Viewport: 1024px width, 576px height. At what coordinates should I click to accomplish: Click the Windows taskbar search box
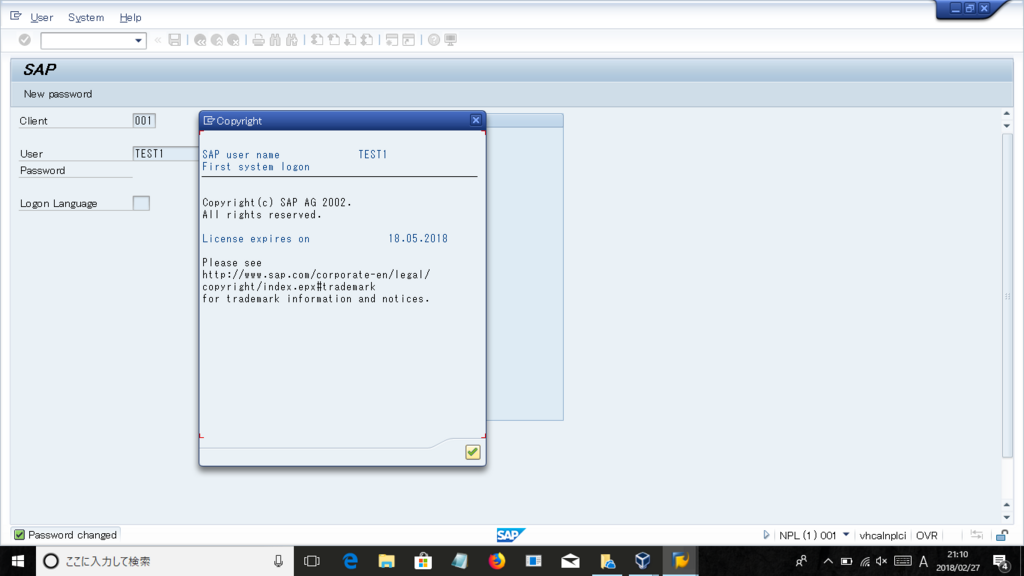165,561
